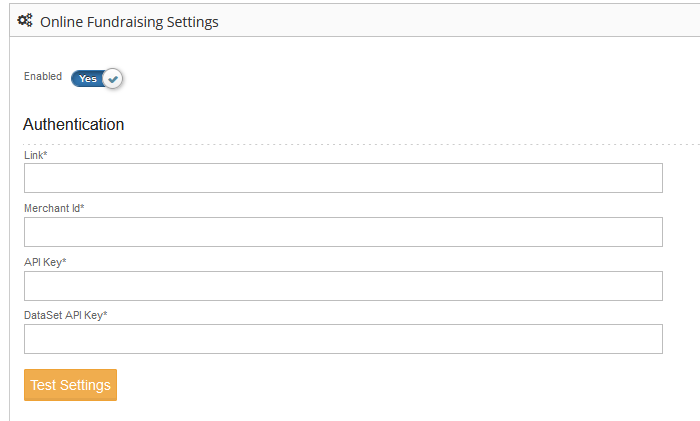Click the Yes label on the toggle

pyautogui.click(x=88, y=79)
